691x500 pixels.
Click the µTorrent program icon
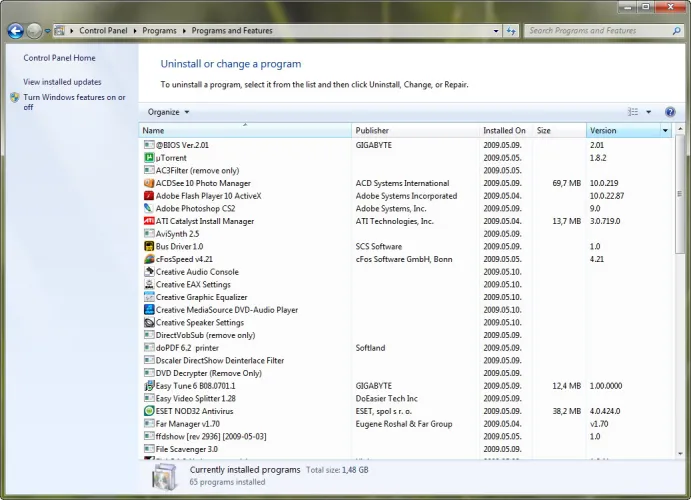(x=149, y=157)
